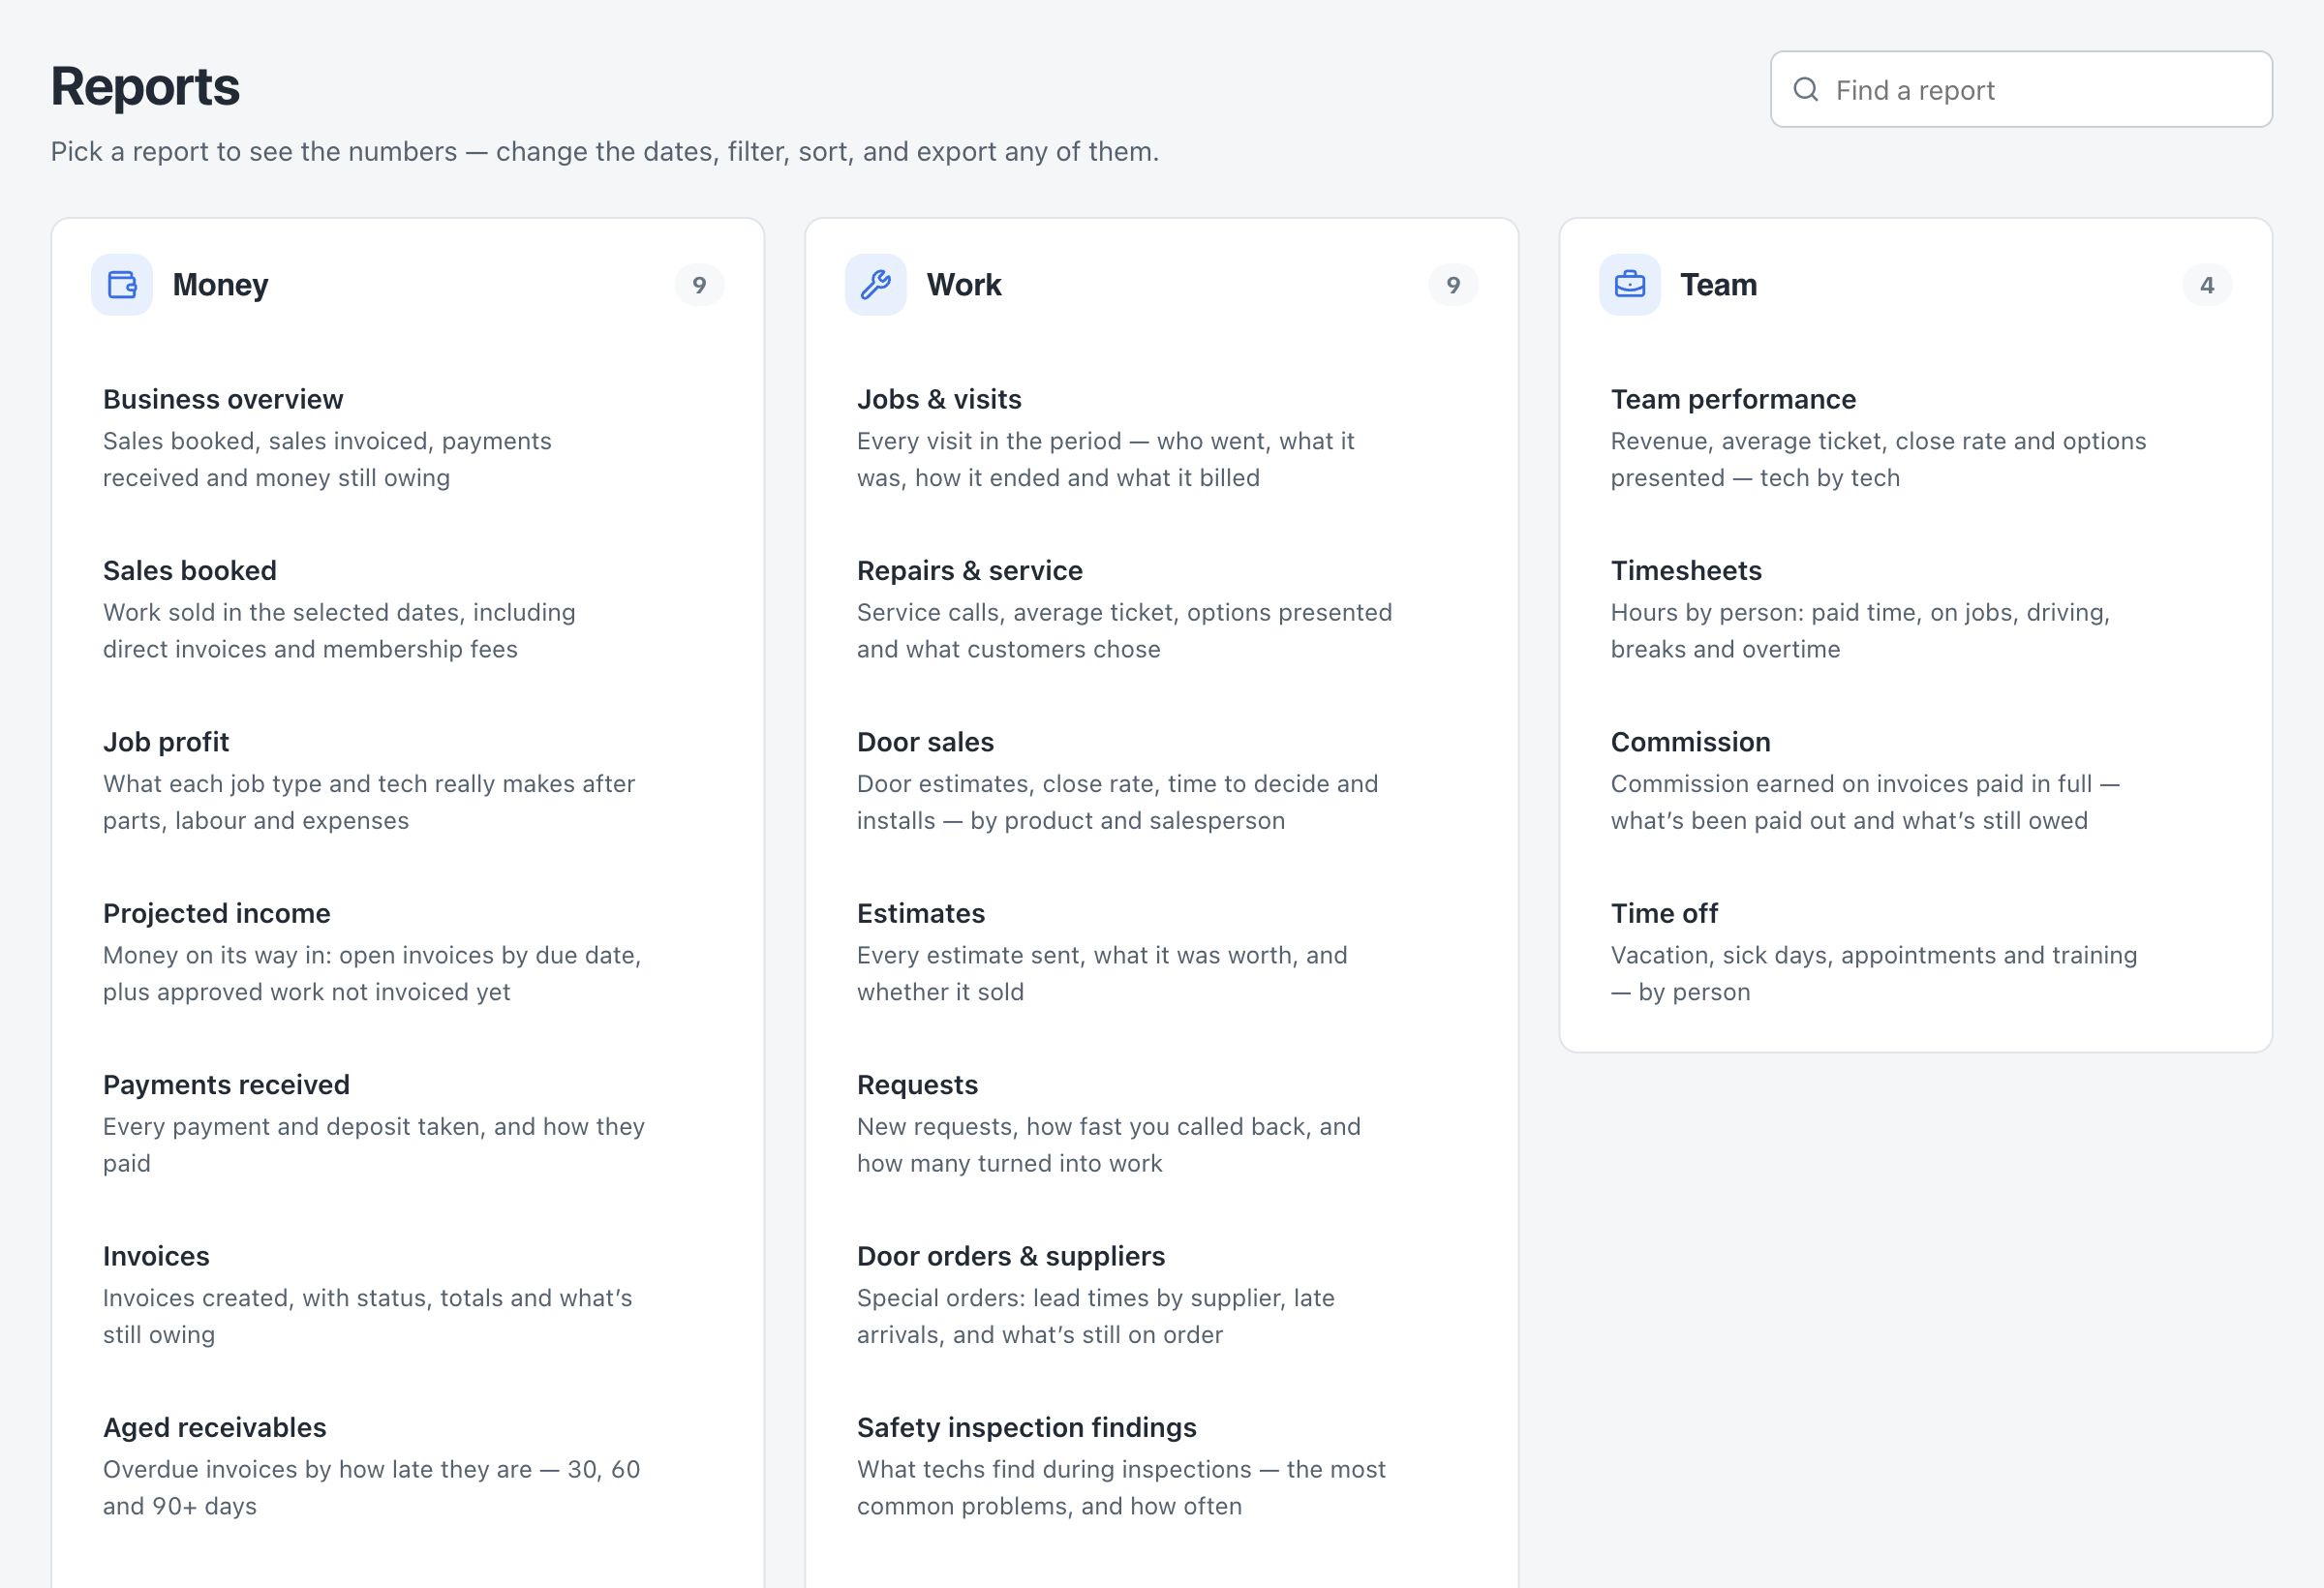Image resolution: width=2324 pixels, height=1588 pixels.
Task: Click 'Special orders: lead times by supplier' description
Action: pyautogui.click(x=1096, y=1316)
